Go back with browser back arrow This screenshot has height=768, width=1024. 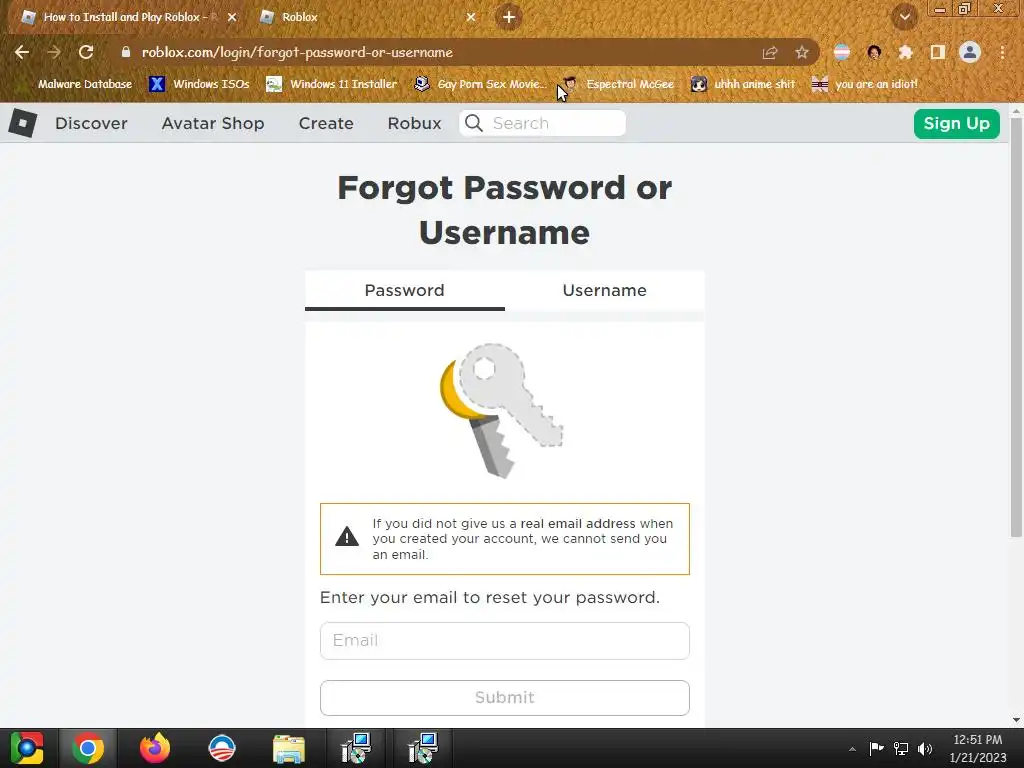point(22,52)
